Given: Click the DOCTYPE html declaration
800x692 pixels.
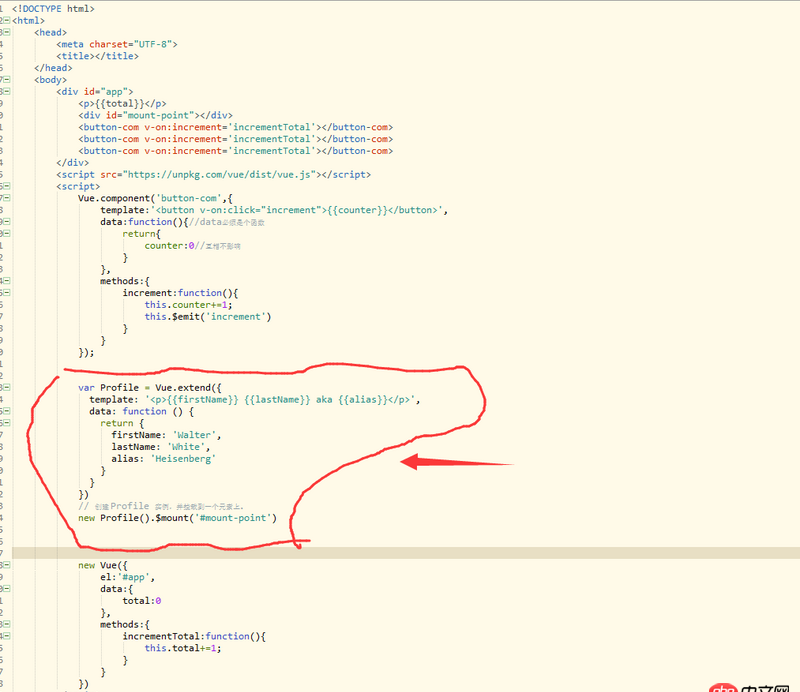Looking at the screenshot, I should 50,8.
